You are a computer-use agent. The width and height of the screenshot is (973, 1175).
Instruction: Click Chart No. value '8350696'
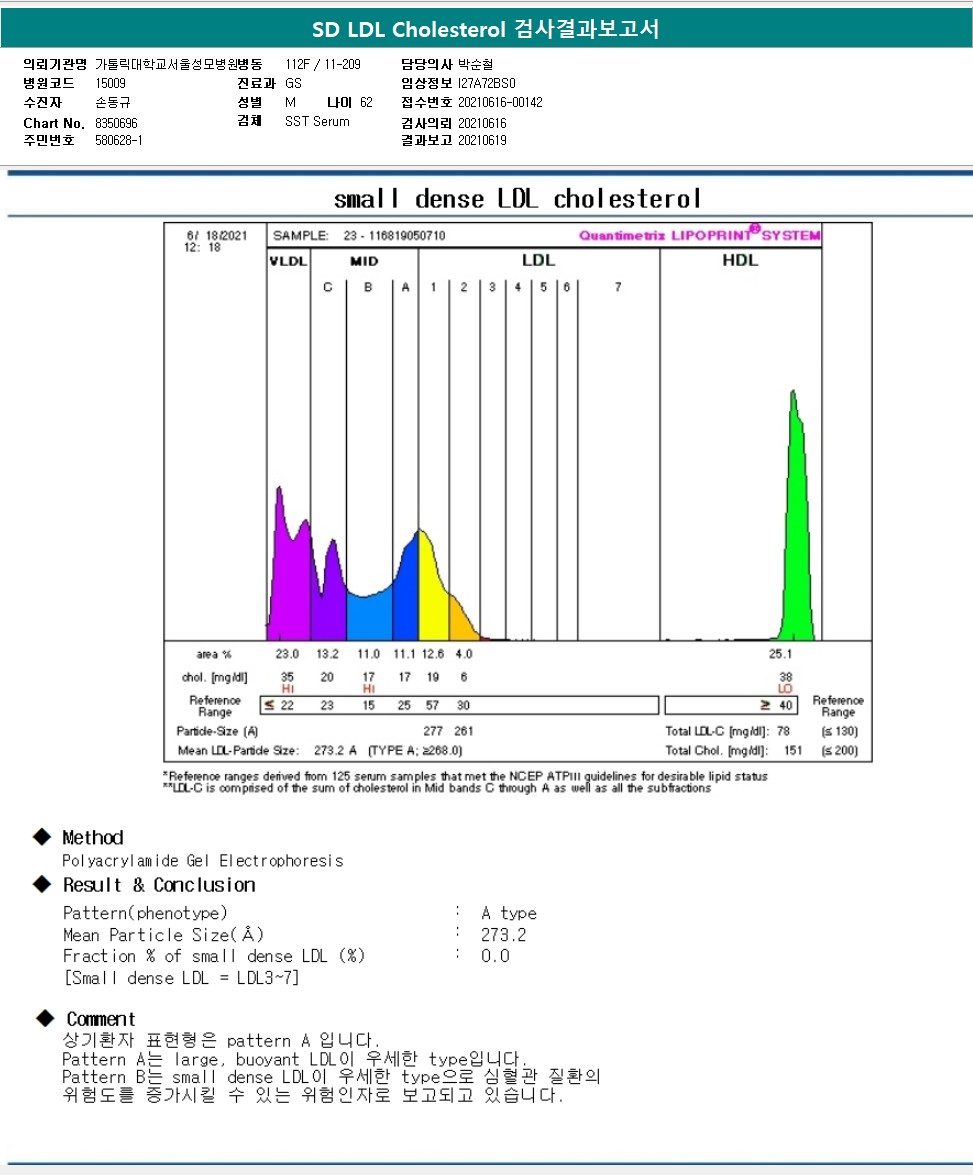(116, 123)
